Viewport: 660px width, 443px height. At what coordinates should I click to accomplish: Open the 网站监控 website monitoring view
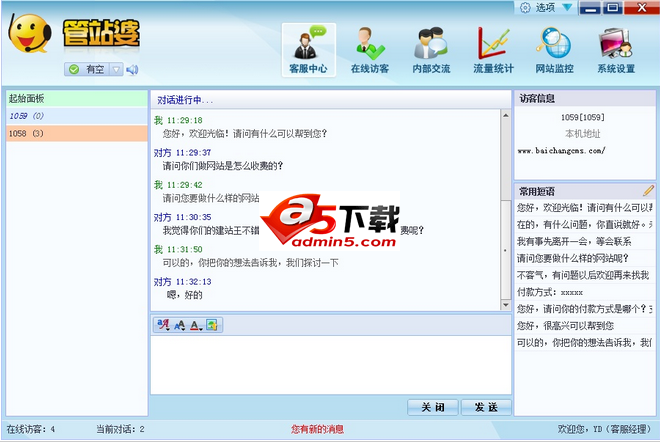click(554, 50)
